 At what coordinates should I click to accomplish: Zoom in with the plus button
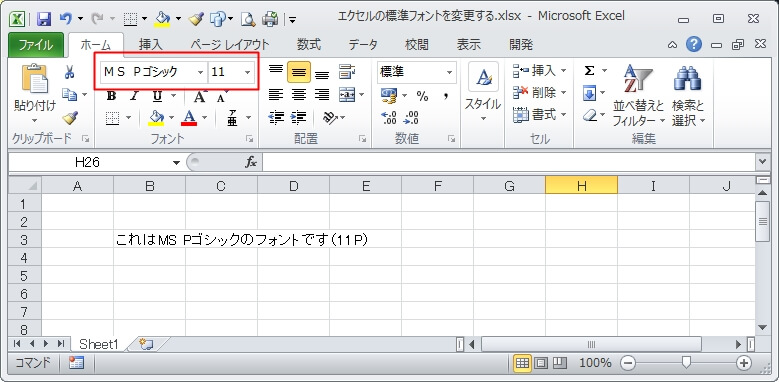click(x=744, y=363)
